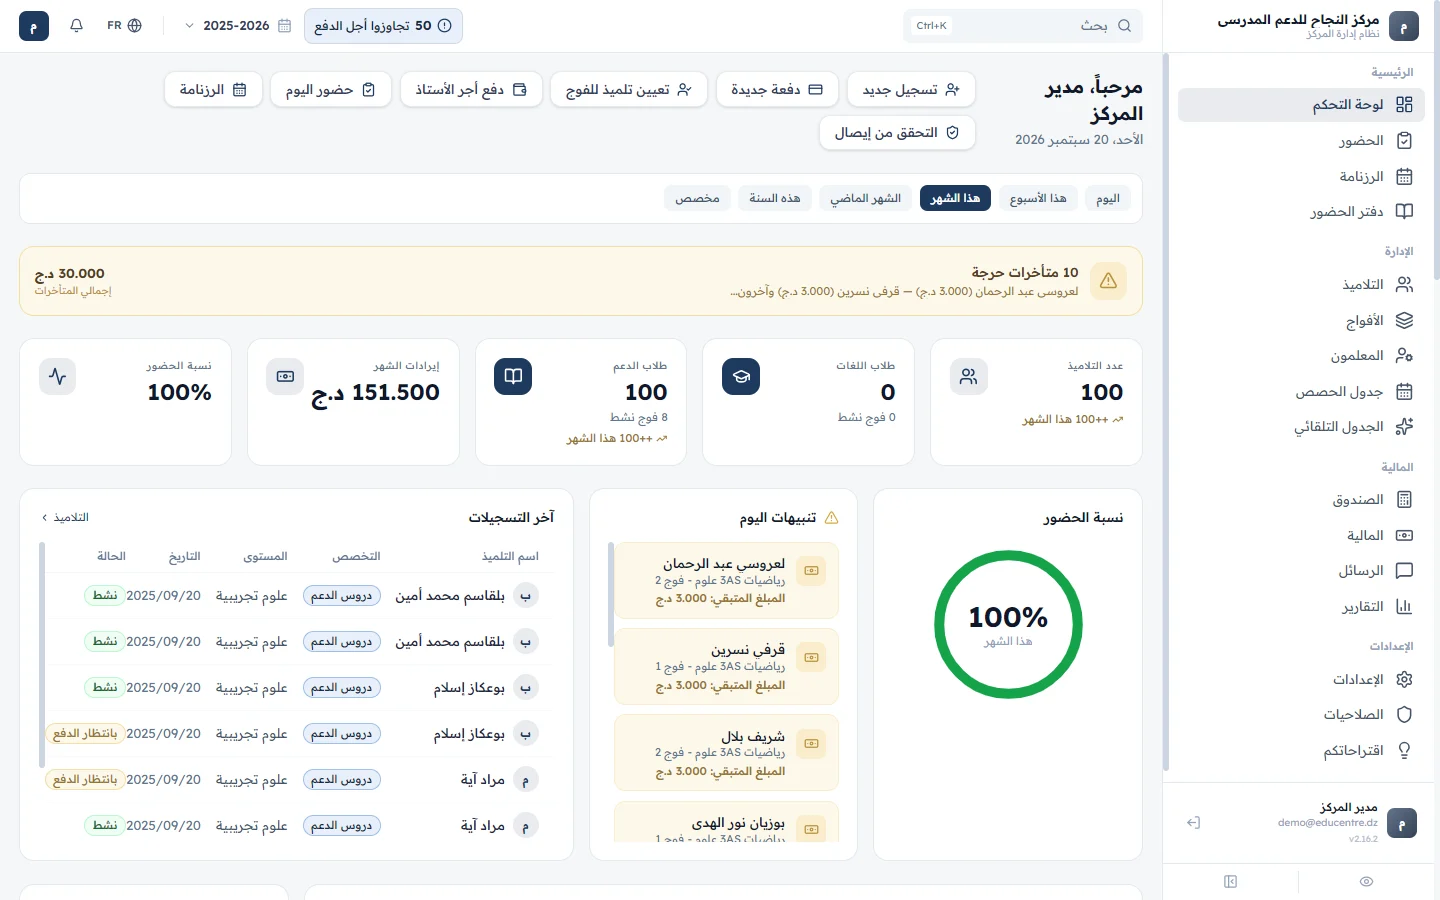Click the user avatar in the top bar
1440x900 pixels.
[34, 26]
